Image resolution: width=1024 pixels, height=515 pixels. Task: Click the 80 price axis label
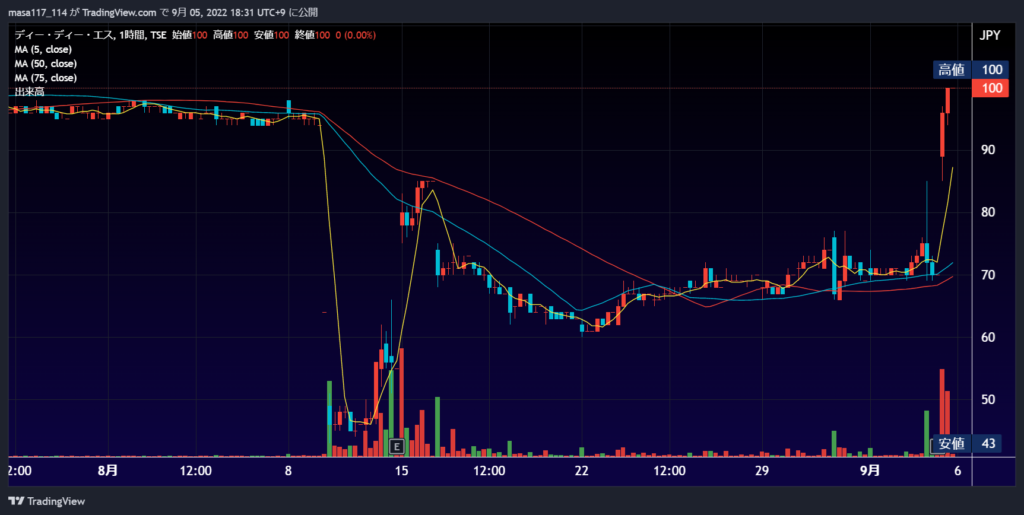(x=987, y=212)
